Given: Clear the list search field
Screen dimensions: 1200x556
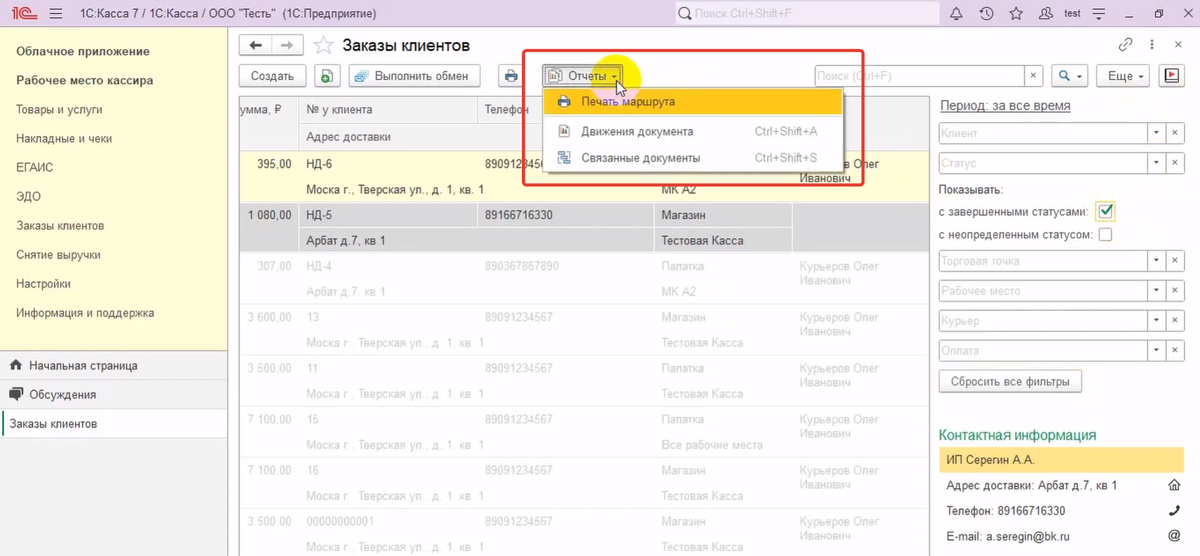Looking at the screenshot, I should coord(1034,76).
